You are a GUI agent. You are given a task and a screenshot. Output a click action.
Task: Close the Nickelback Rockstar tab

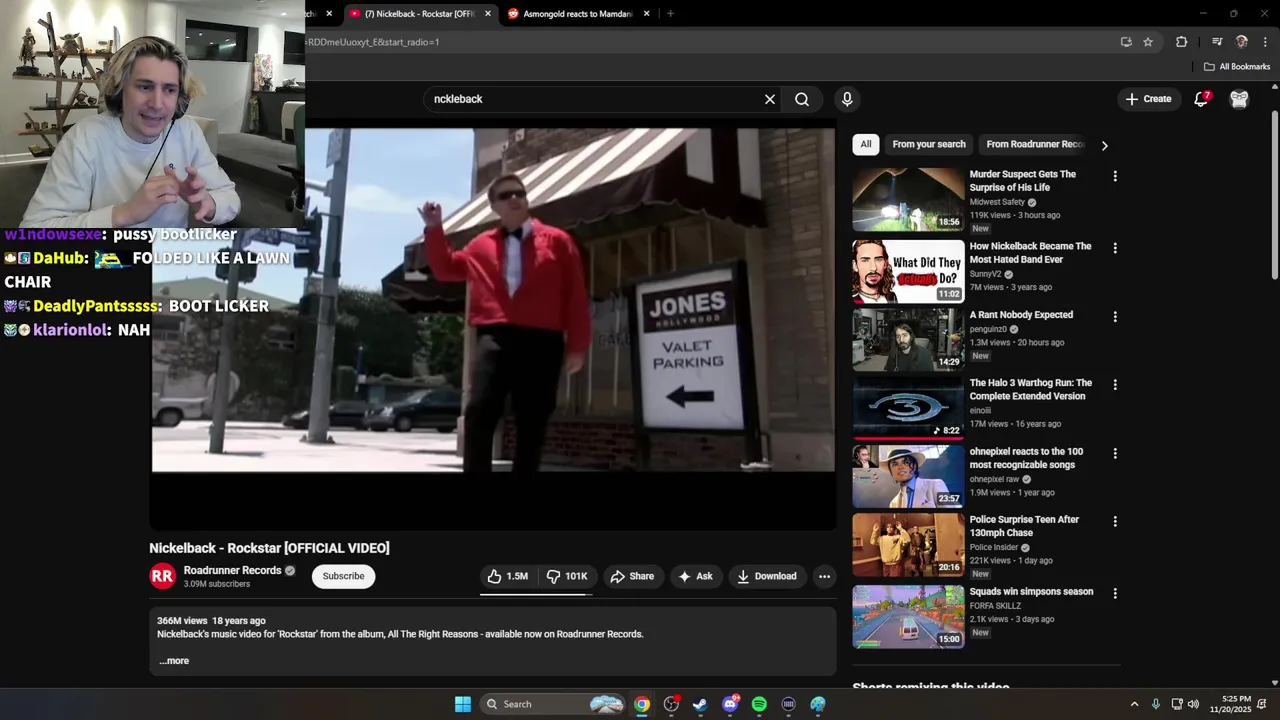click(488, 14)
